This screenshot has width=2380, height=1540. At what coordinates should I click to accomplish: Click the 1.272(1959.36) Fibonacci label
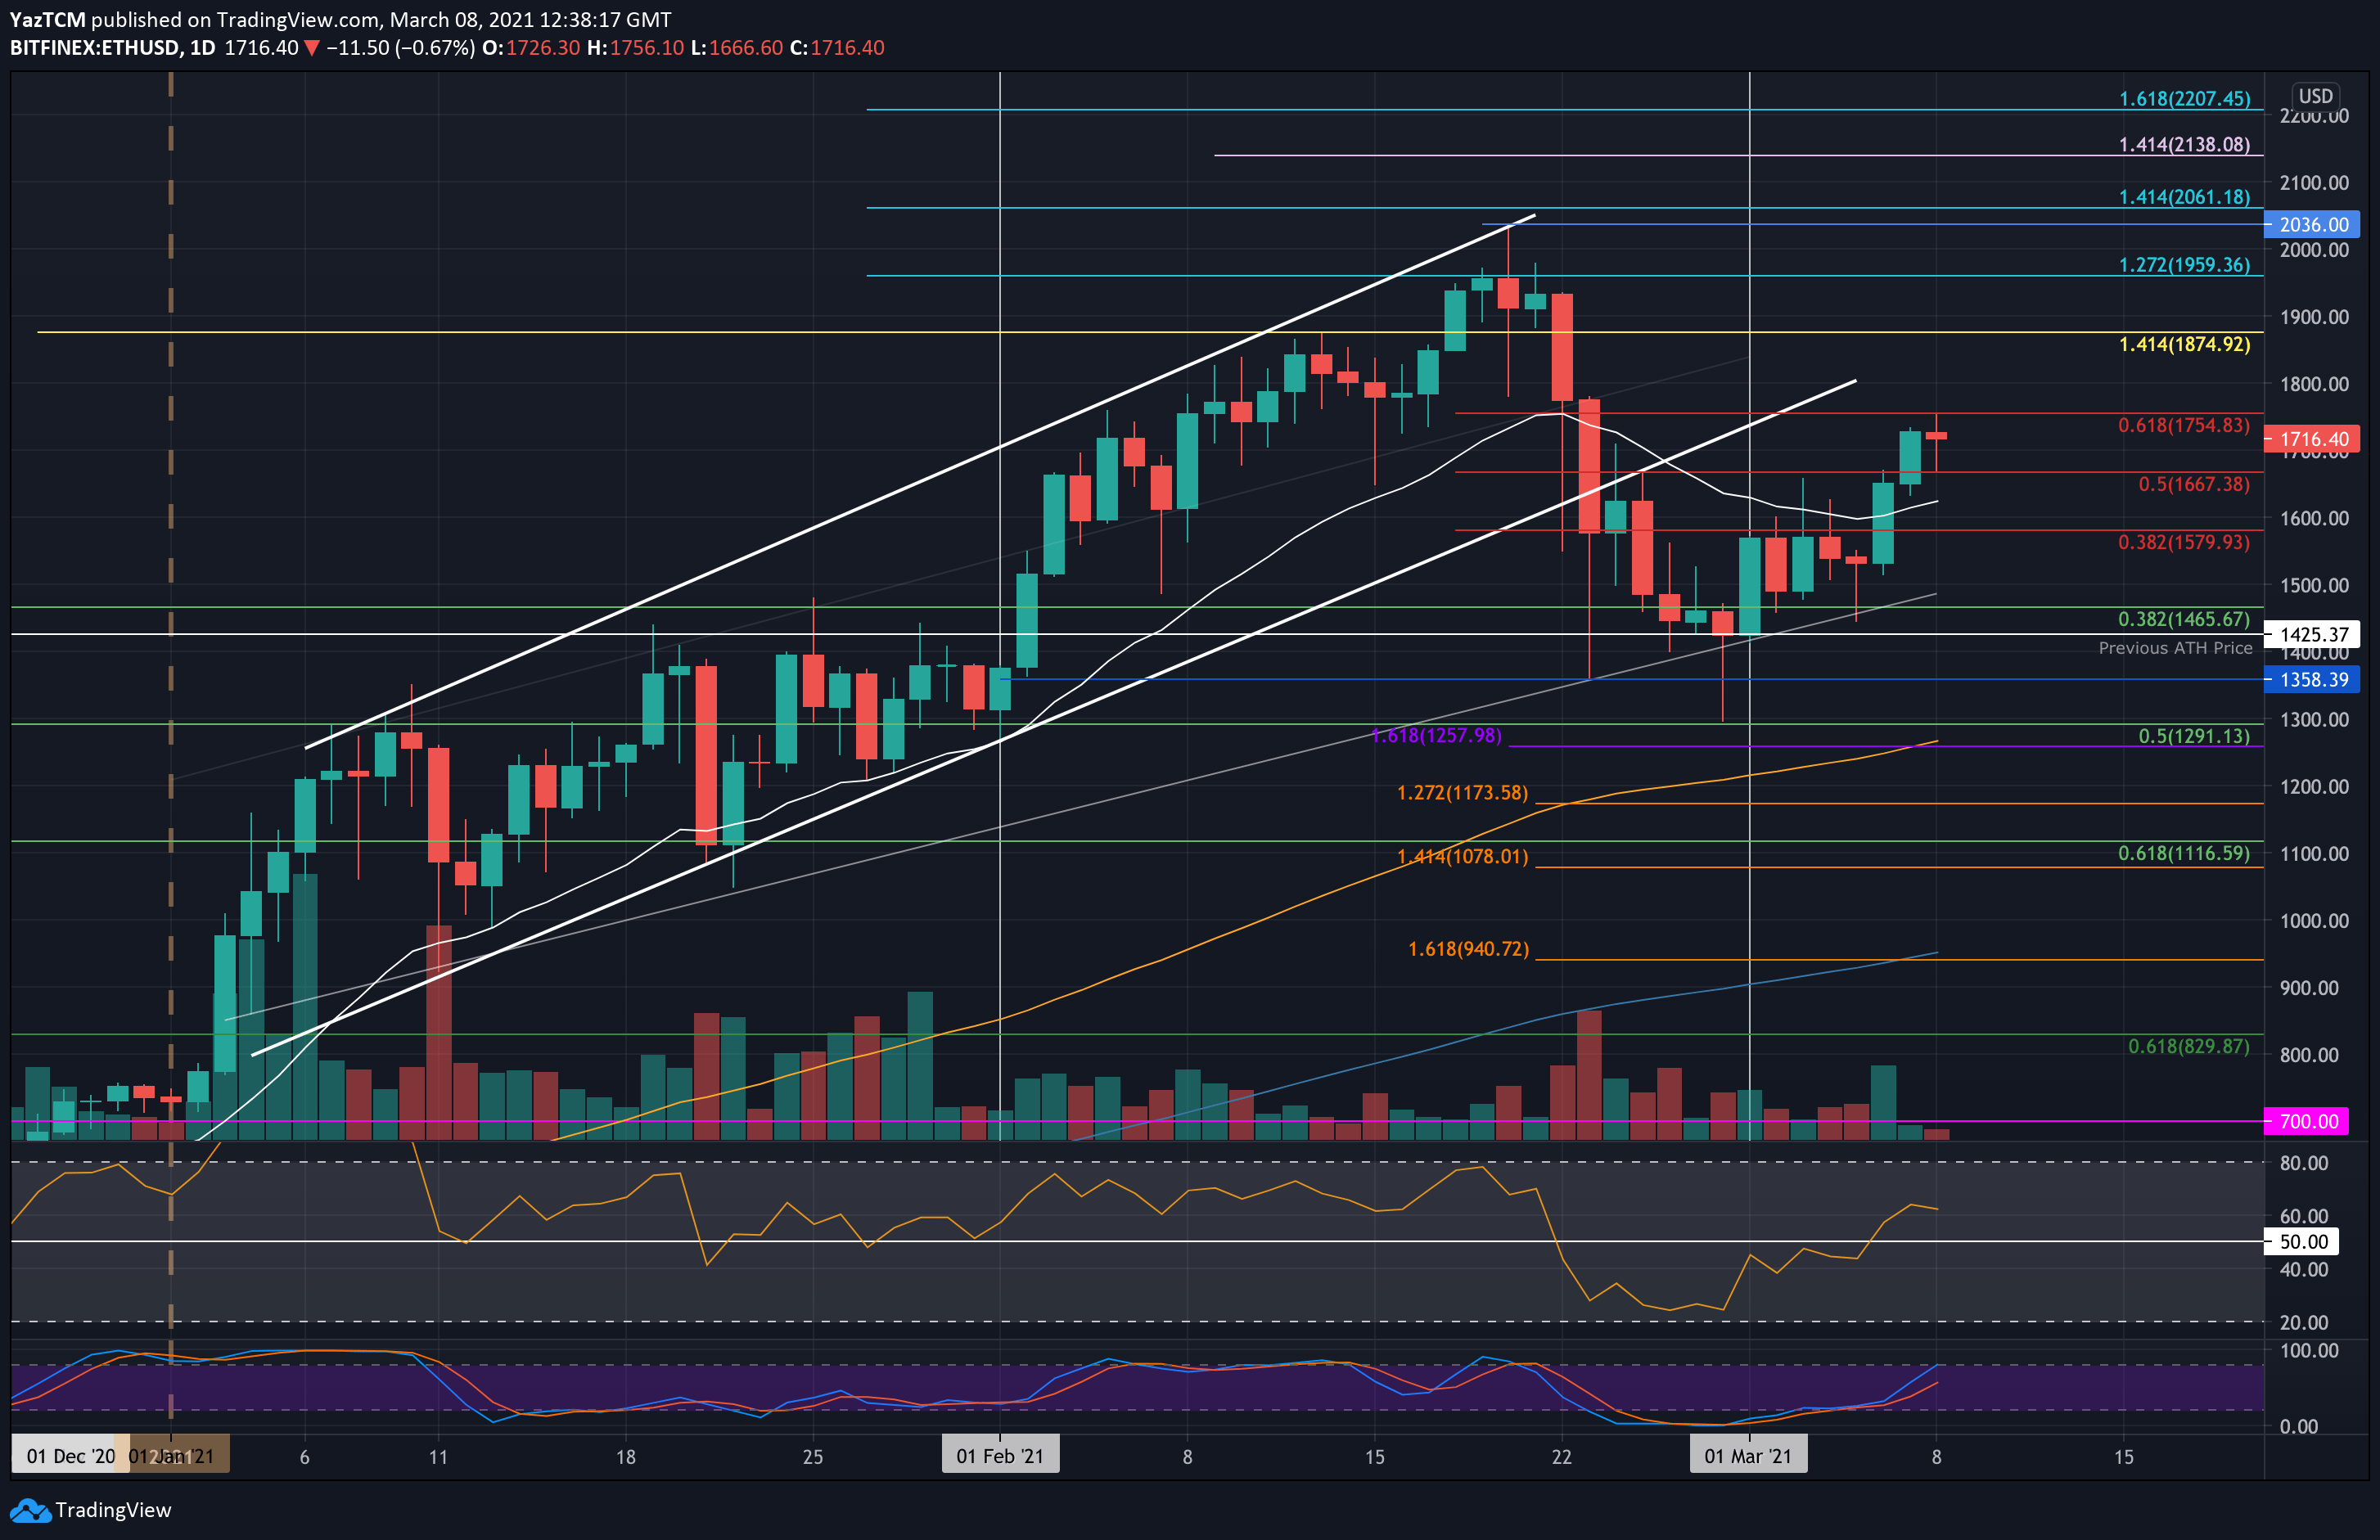tap(2184, 264)
